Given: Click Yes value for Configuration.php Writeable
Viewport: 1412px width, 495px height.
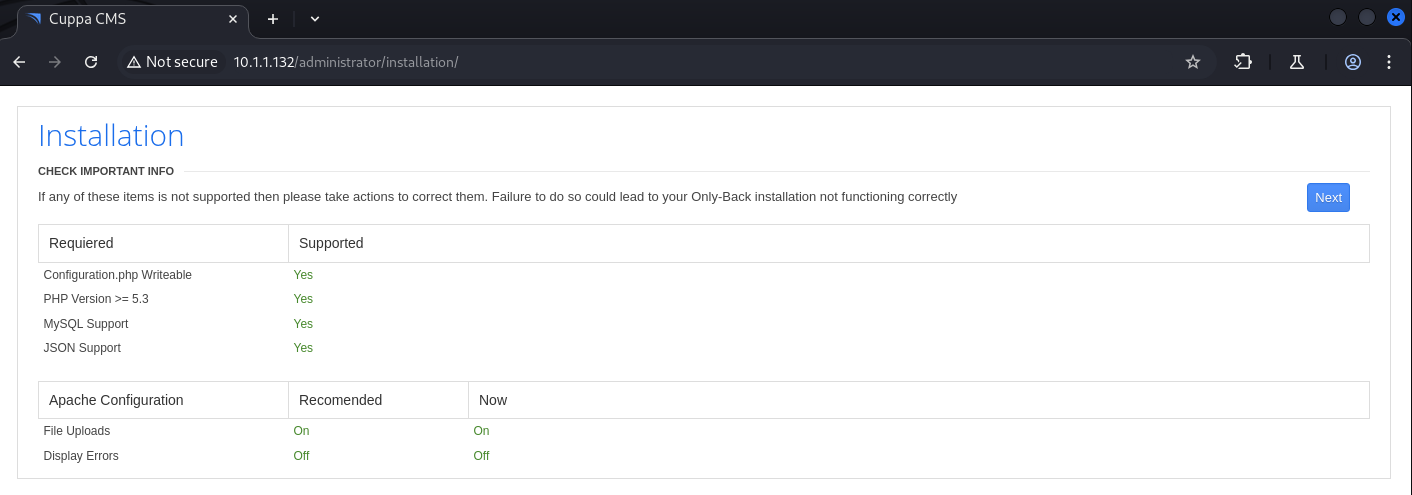Looking at the screenshot, I should pyautogui.click(x=303, y=275).
